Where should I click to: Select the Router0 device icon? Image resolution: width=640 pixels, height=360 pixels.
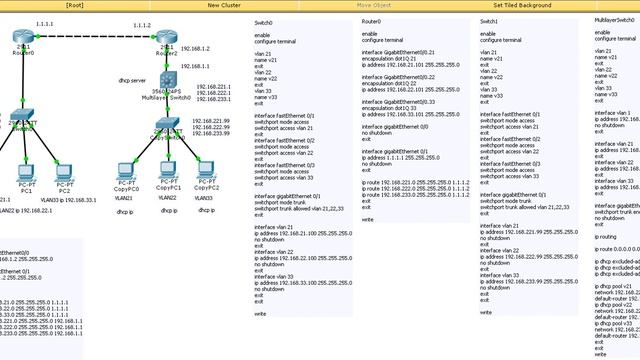tap(23, 37)
